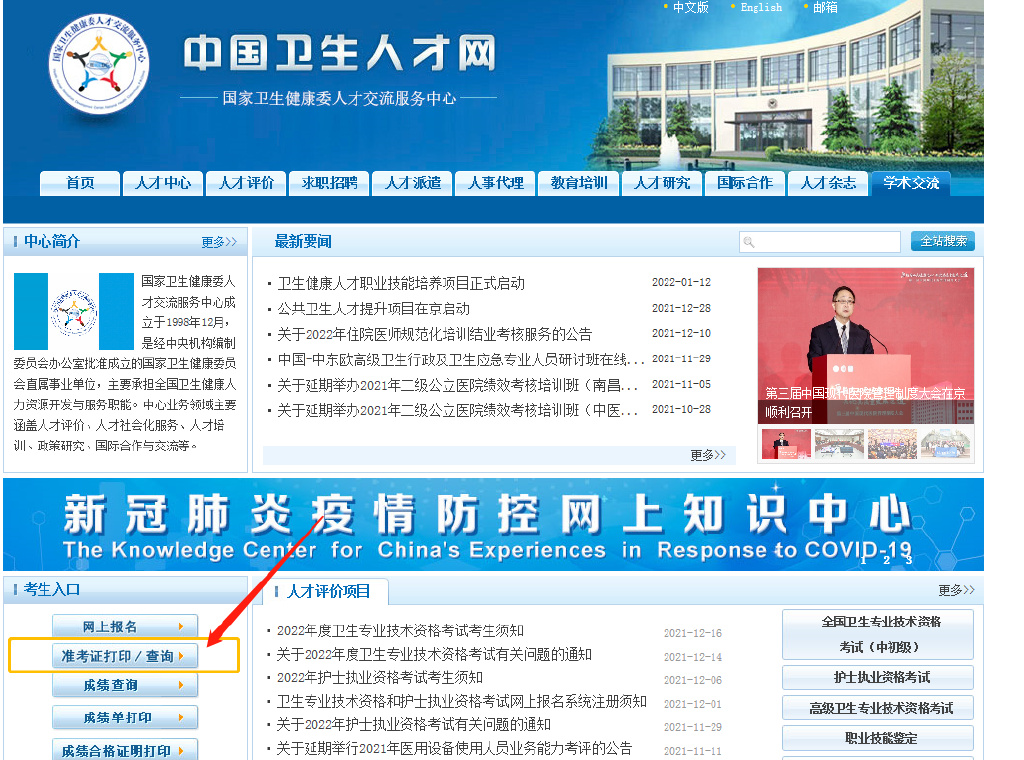Click the 成绩合格证明打印 button

[125, 750]
